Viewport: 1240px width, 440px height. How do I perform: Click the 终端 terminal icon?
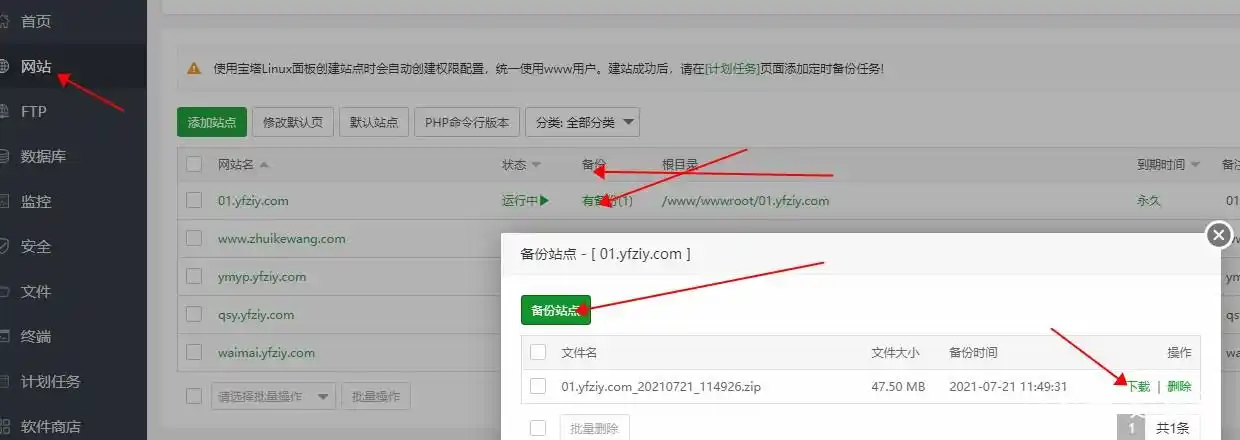(4, 337)
